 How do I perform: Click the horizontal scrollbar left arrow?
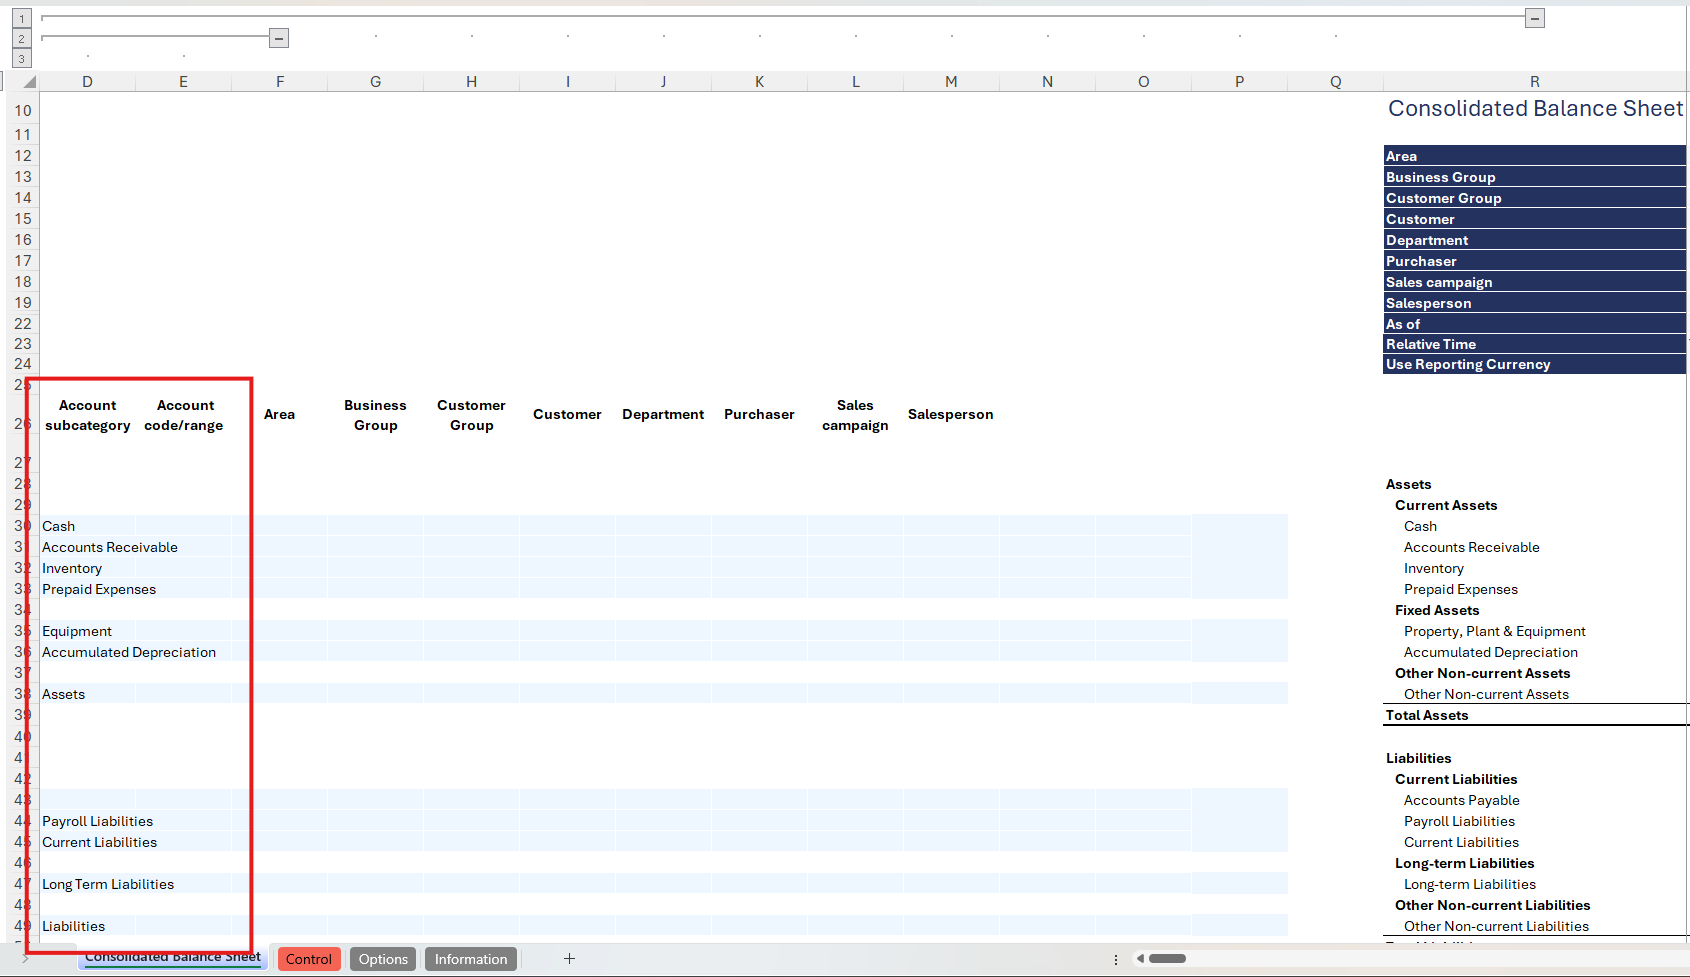(1140, 959)
